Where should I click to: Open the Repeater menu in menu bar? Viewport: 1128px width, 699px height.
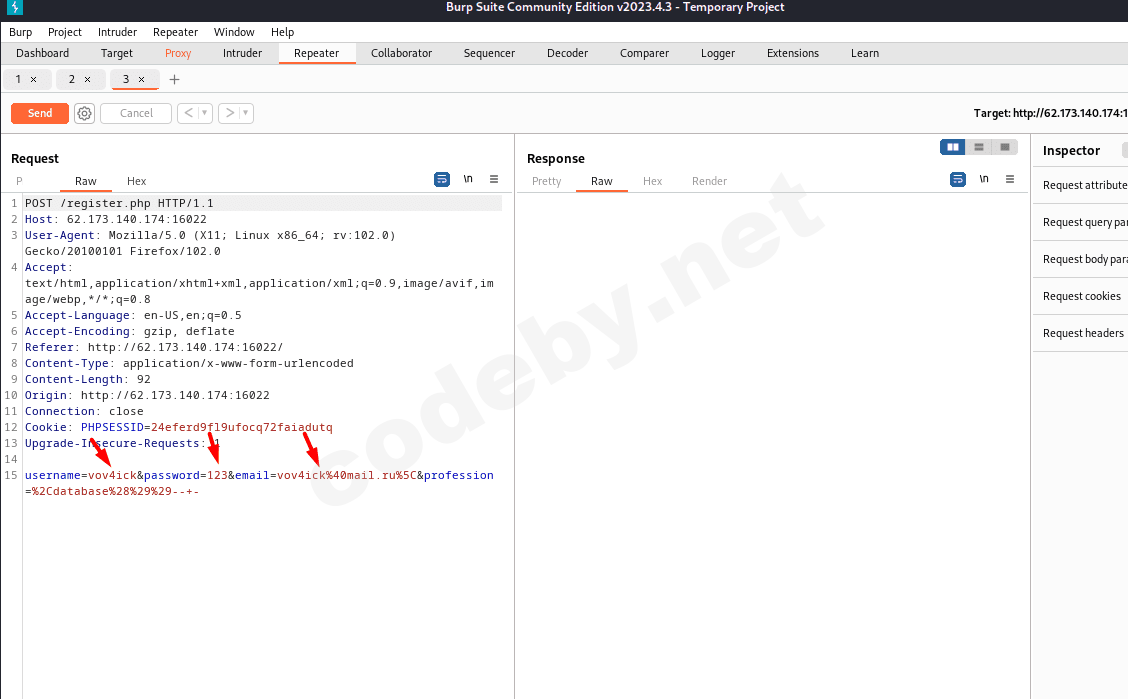175,32
